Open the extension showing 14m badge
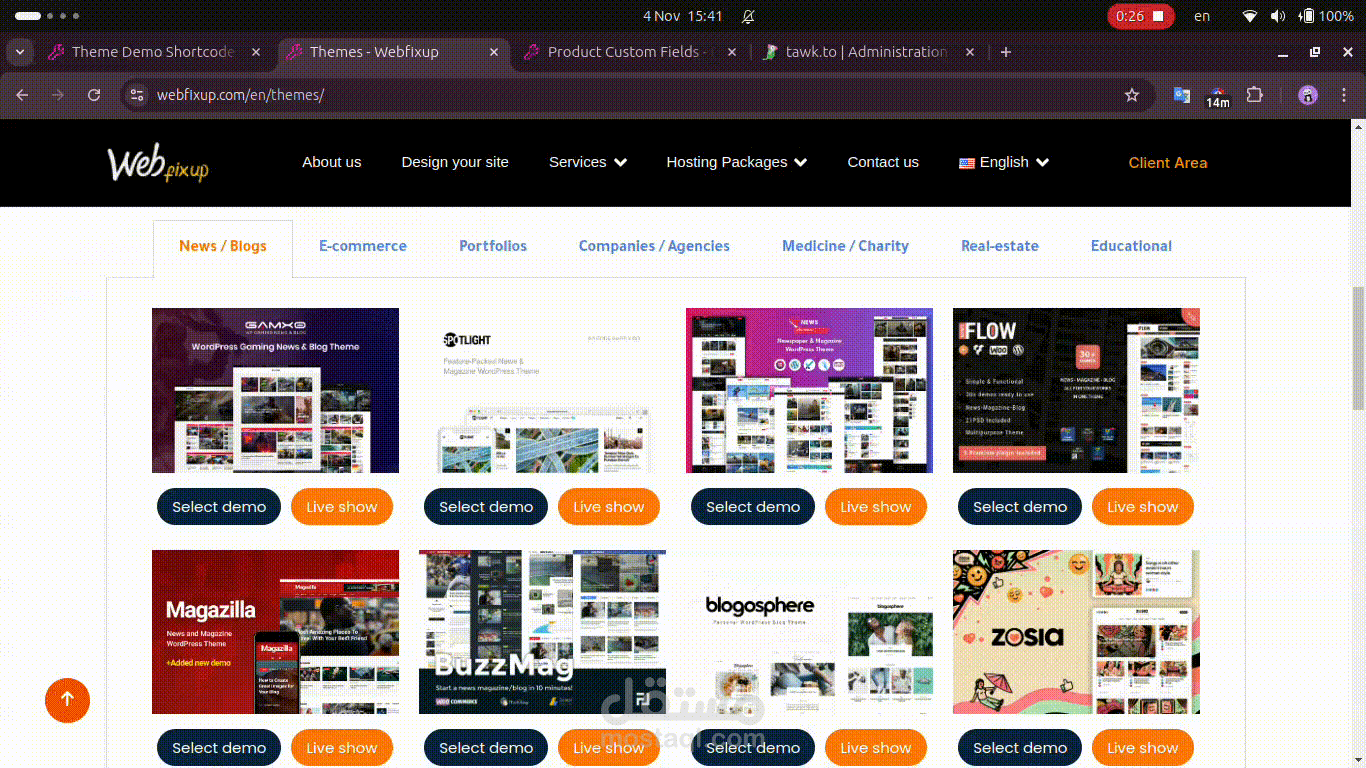 (1217, 96)
